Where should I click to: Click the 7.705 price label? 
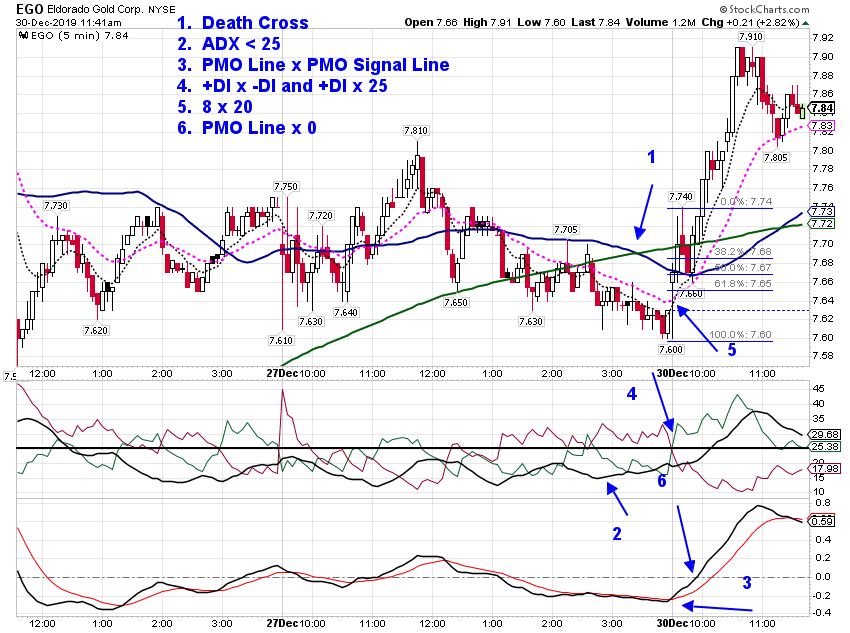coord(565,230)
